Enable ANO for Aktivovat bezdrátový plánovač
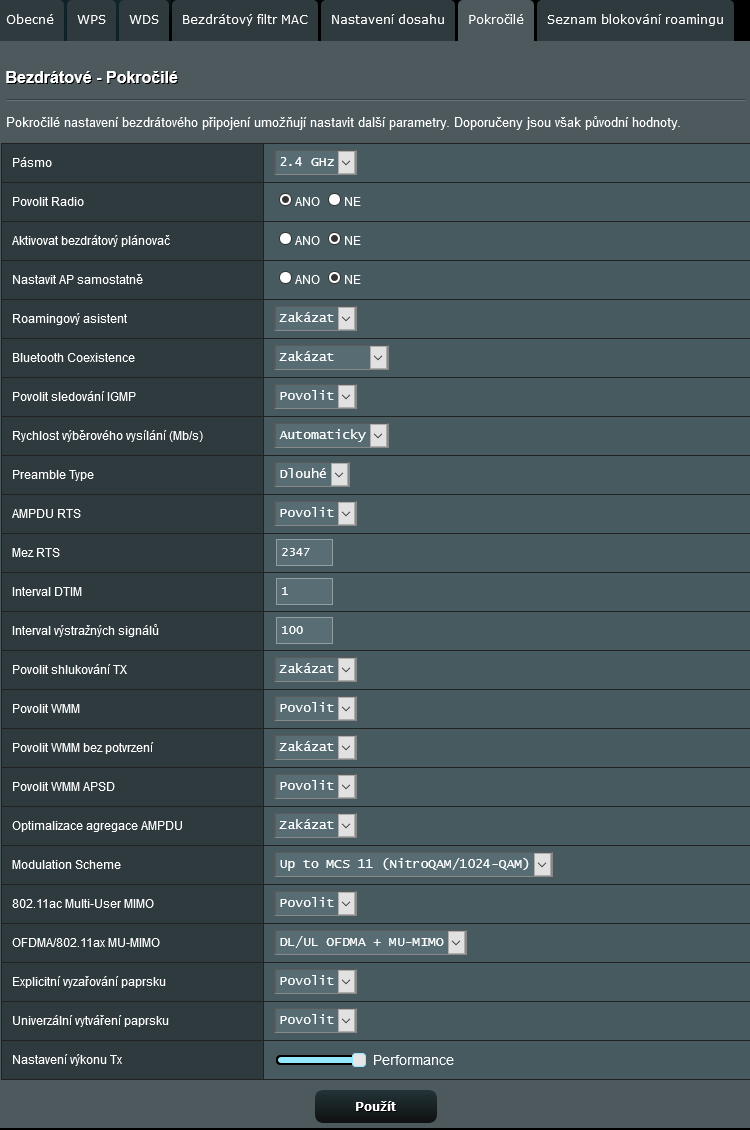This screenshot has height=1130, width=750. coord(286,239)
